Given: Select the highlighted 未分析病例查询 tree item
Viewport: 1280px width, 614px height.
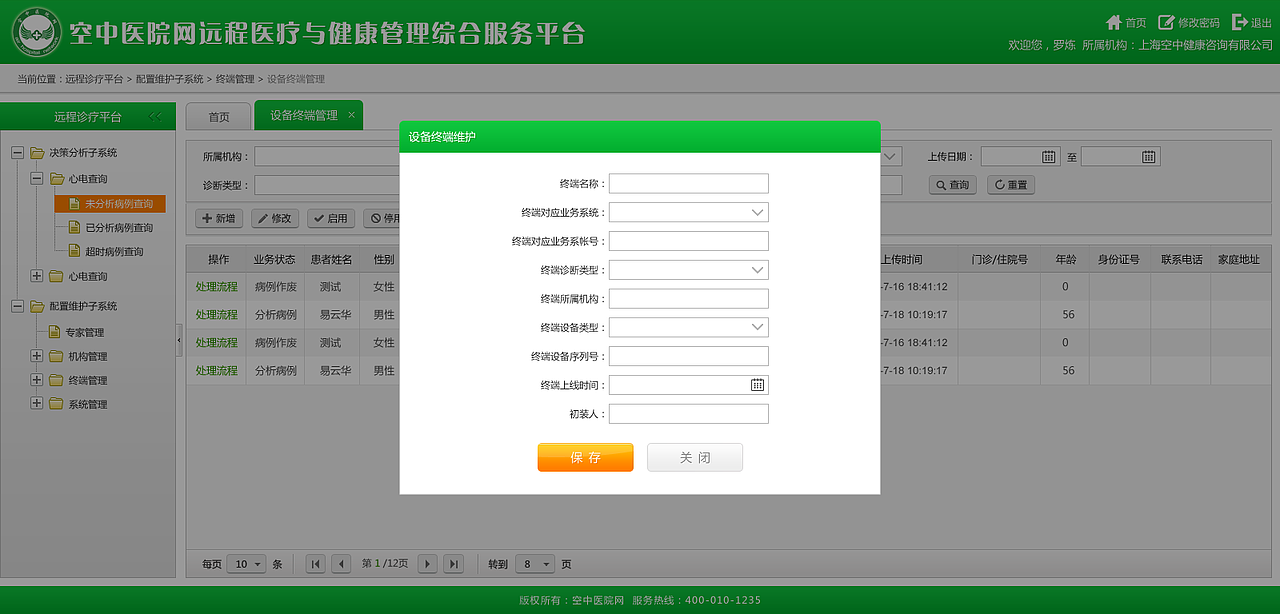Looking at the screenshot, I should point(110,204).
